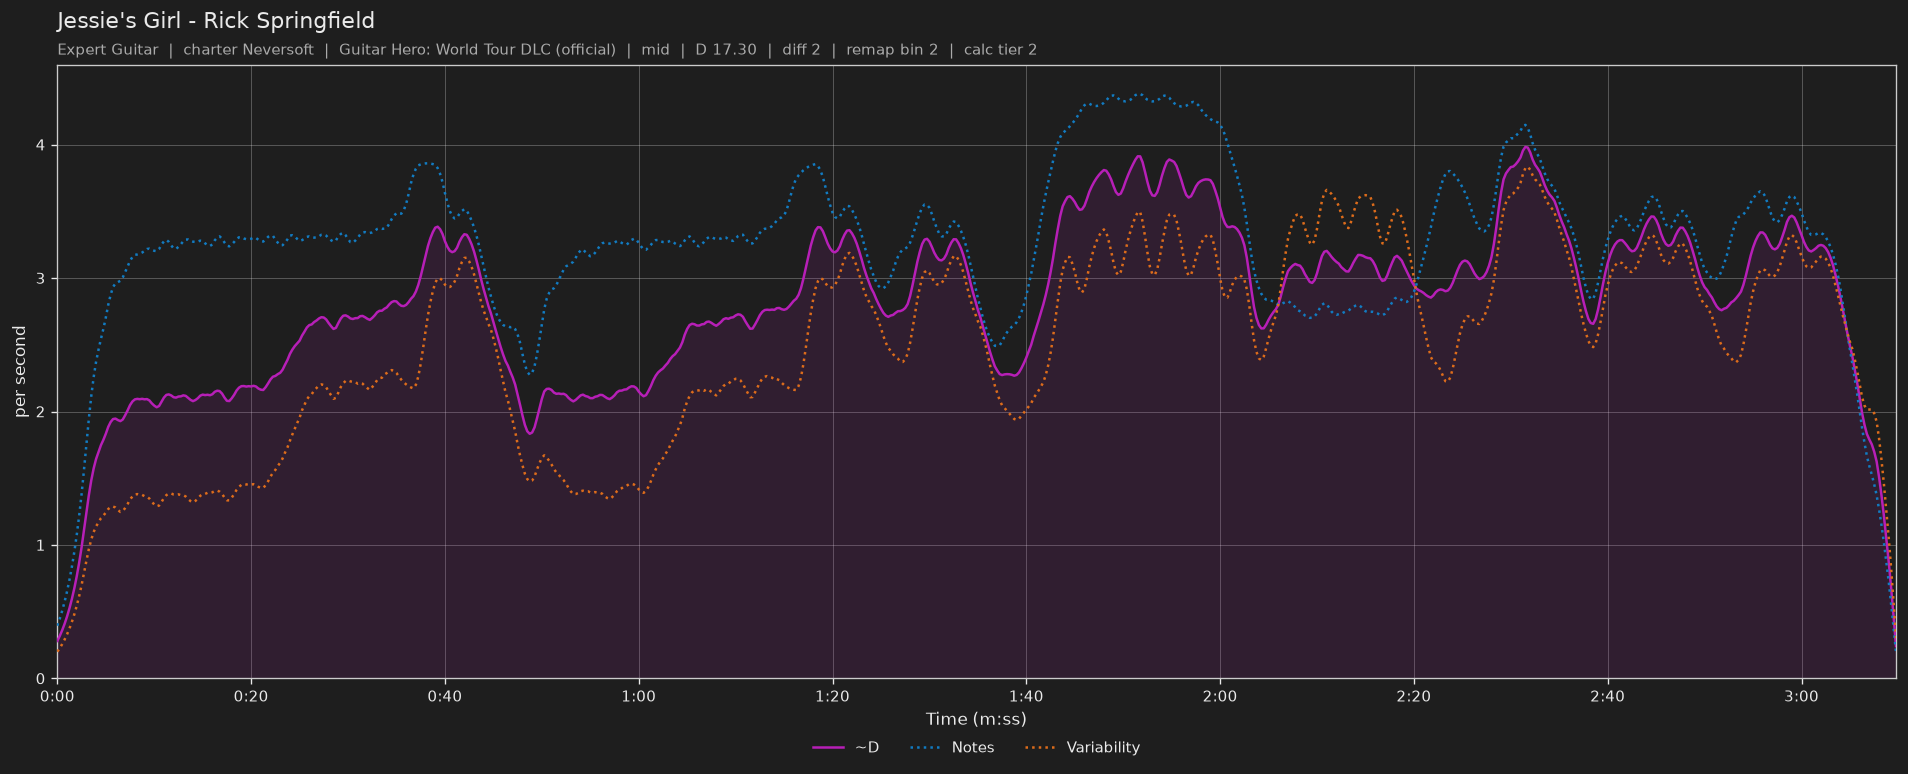Click the 0:00 x-axis tick label

57,696
